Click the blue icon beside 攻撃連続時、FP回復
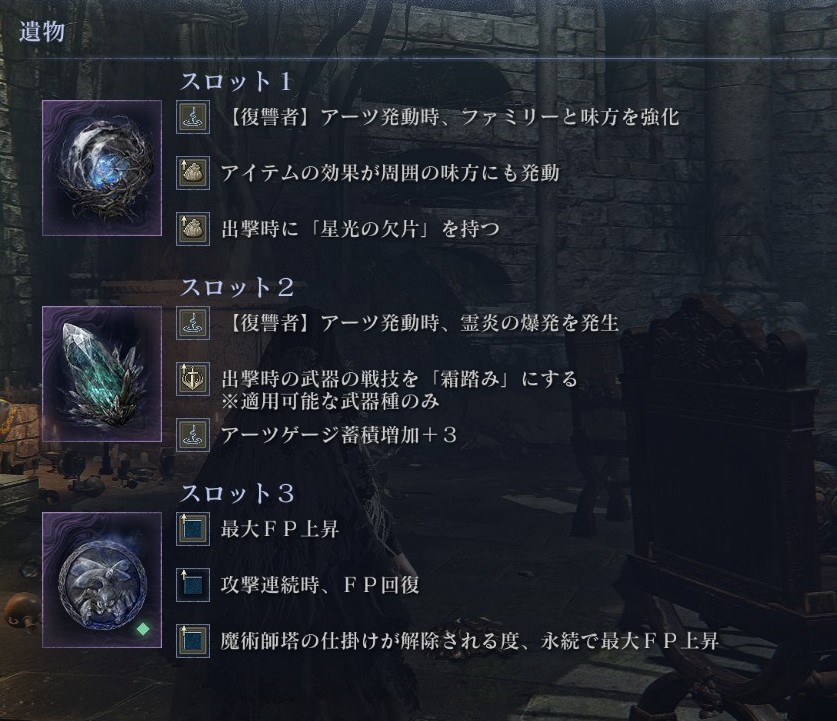The image size is (837, 721). pyautogui.click(x=193, y=585)
